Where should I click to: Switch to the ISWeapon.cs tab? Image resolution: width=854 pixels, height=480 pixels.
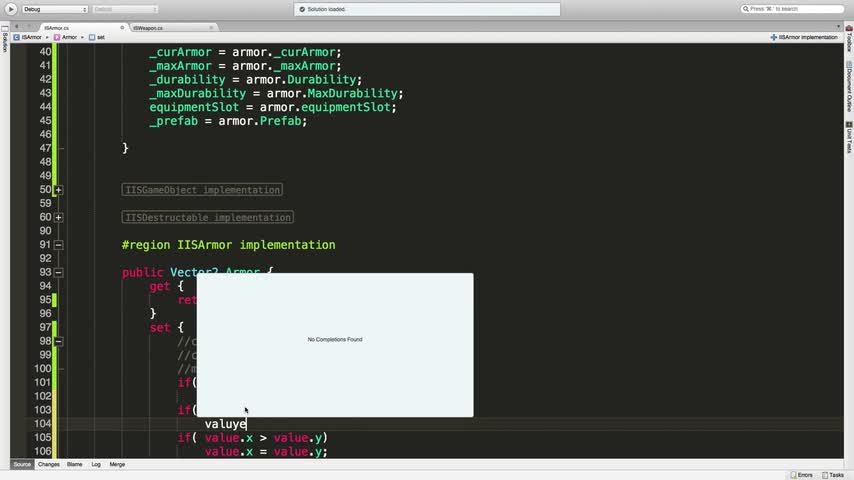click(x=148, y=28)
